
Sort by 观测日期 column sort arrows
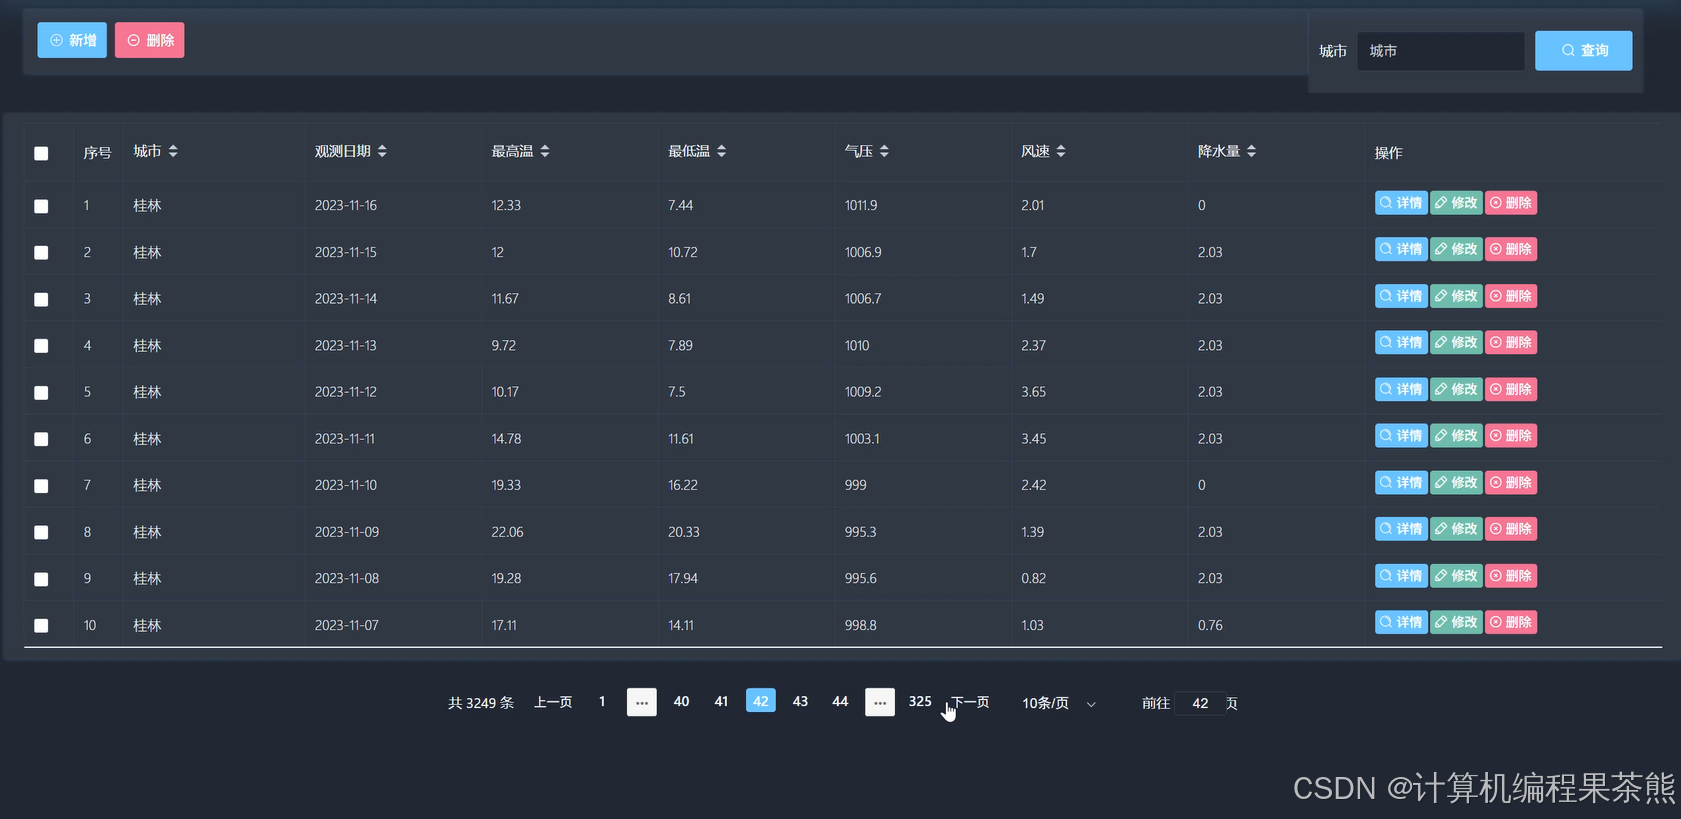pyautogui.click(x=382, y=151)
